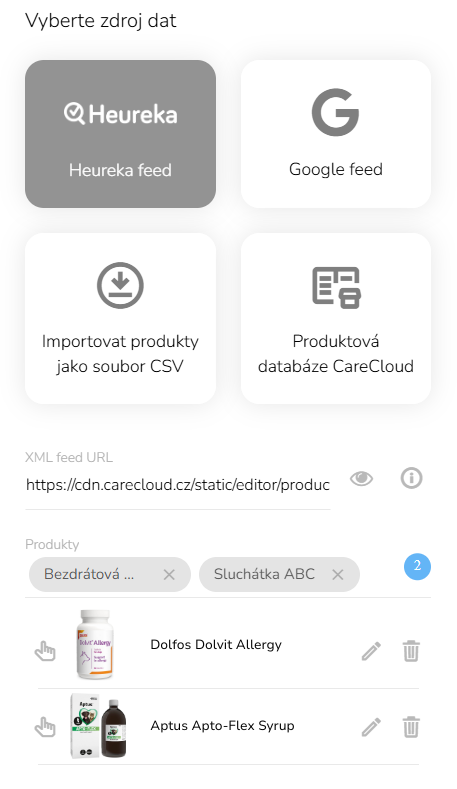This screenshot has height=789, width=457.
Task: Click hand drag handle for Aptus Apto-Flex
Action: pyautogui.click(x=45, y=727)
